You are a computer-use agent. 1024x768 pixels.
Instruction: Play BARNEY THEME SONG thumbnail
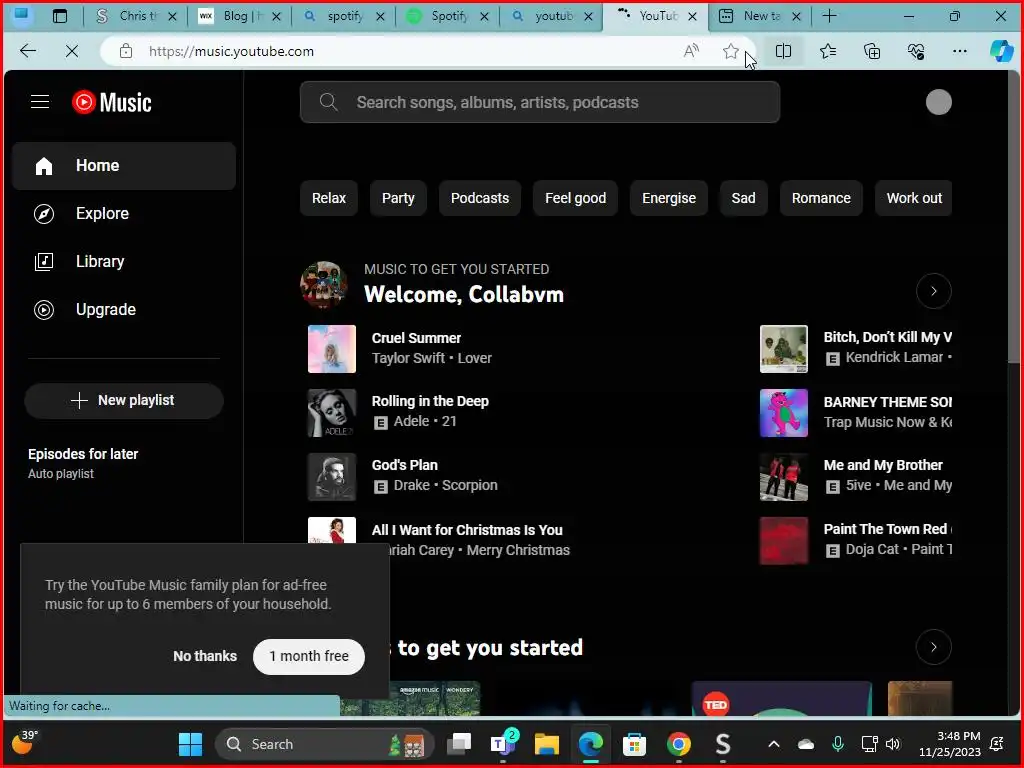[784, 413]
